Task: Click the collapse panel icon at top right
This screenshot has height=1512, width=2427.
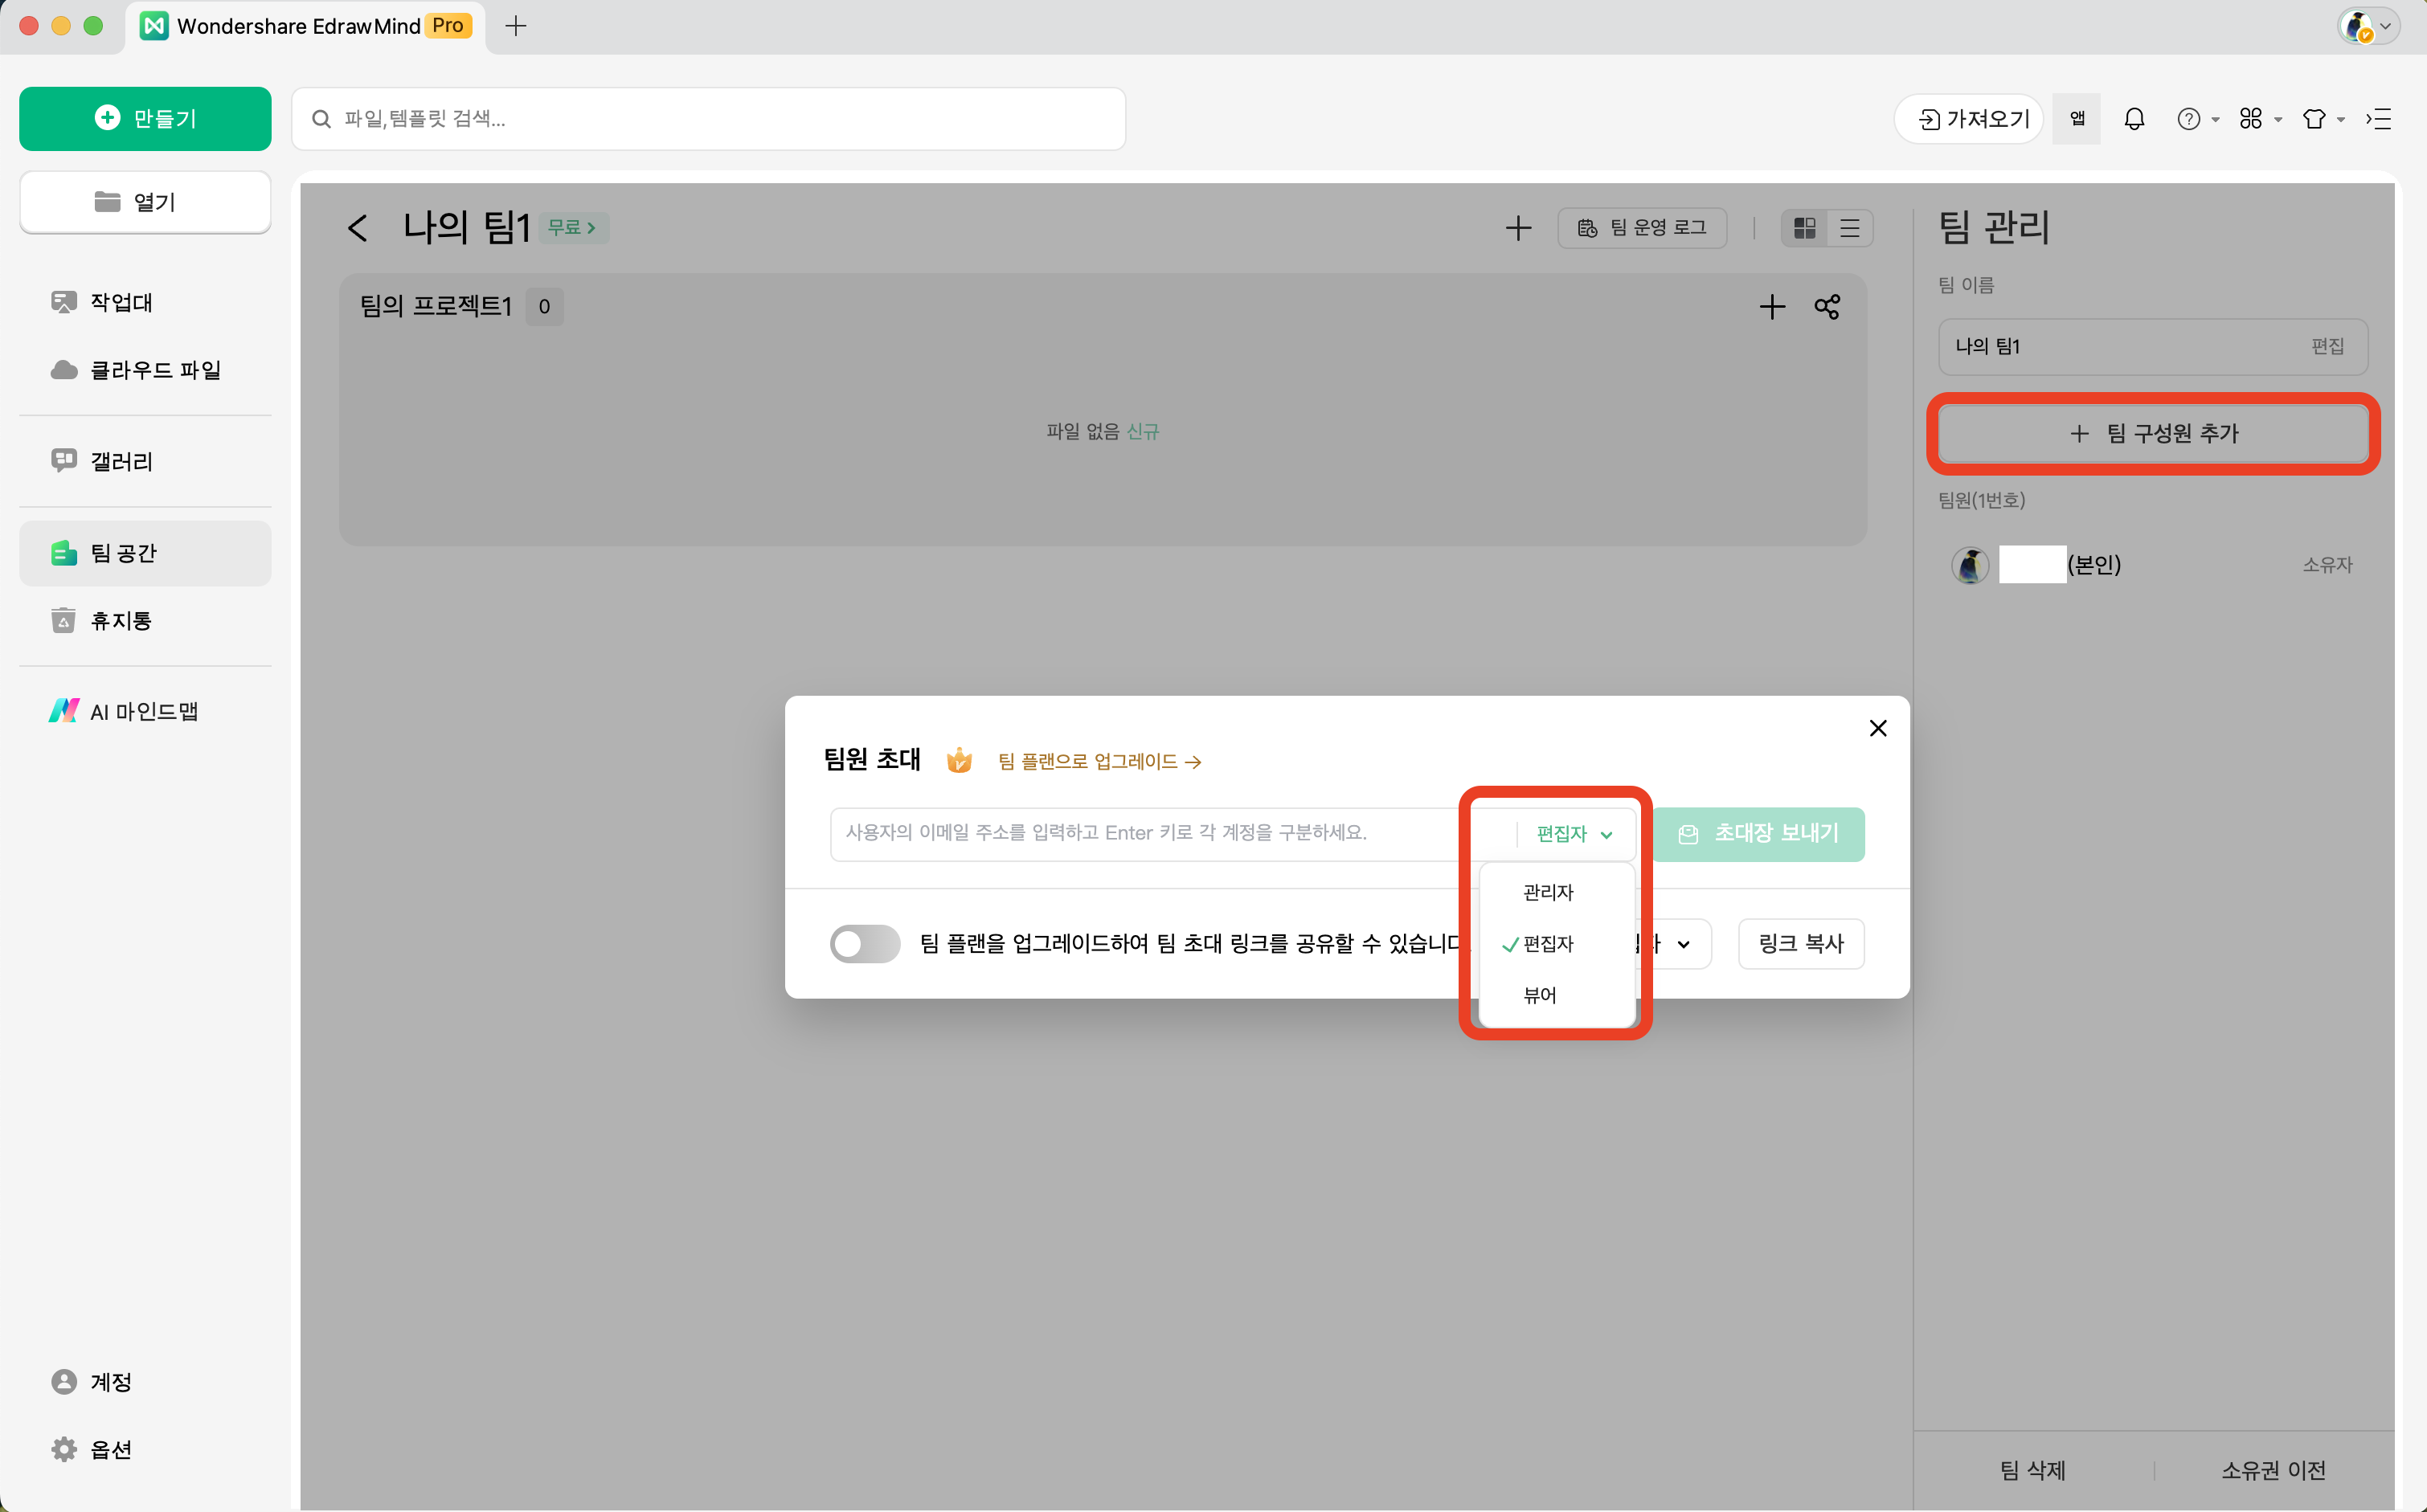Action: (x=2378, y=119)
